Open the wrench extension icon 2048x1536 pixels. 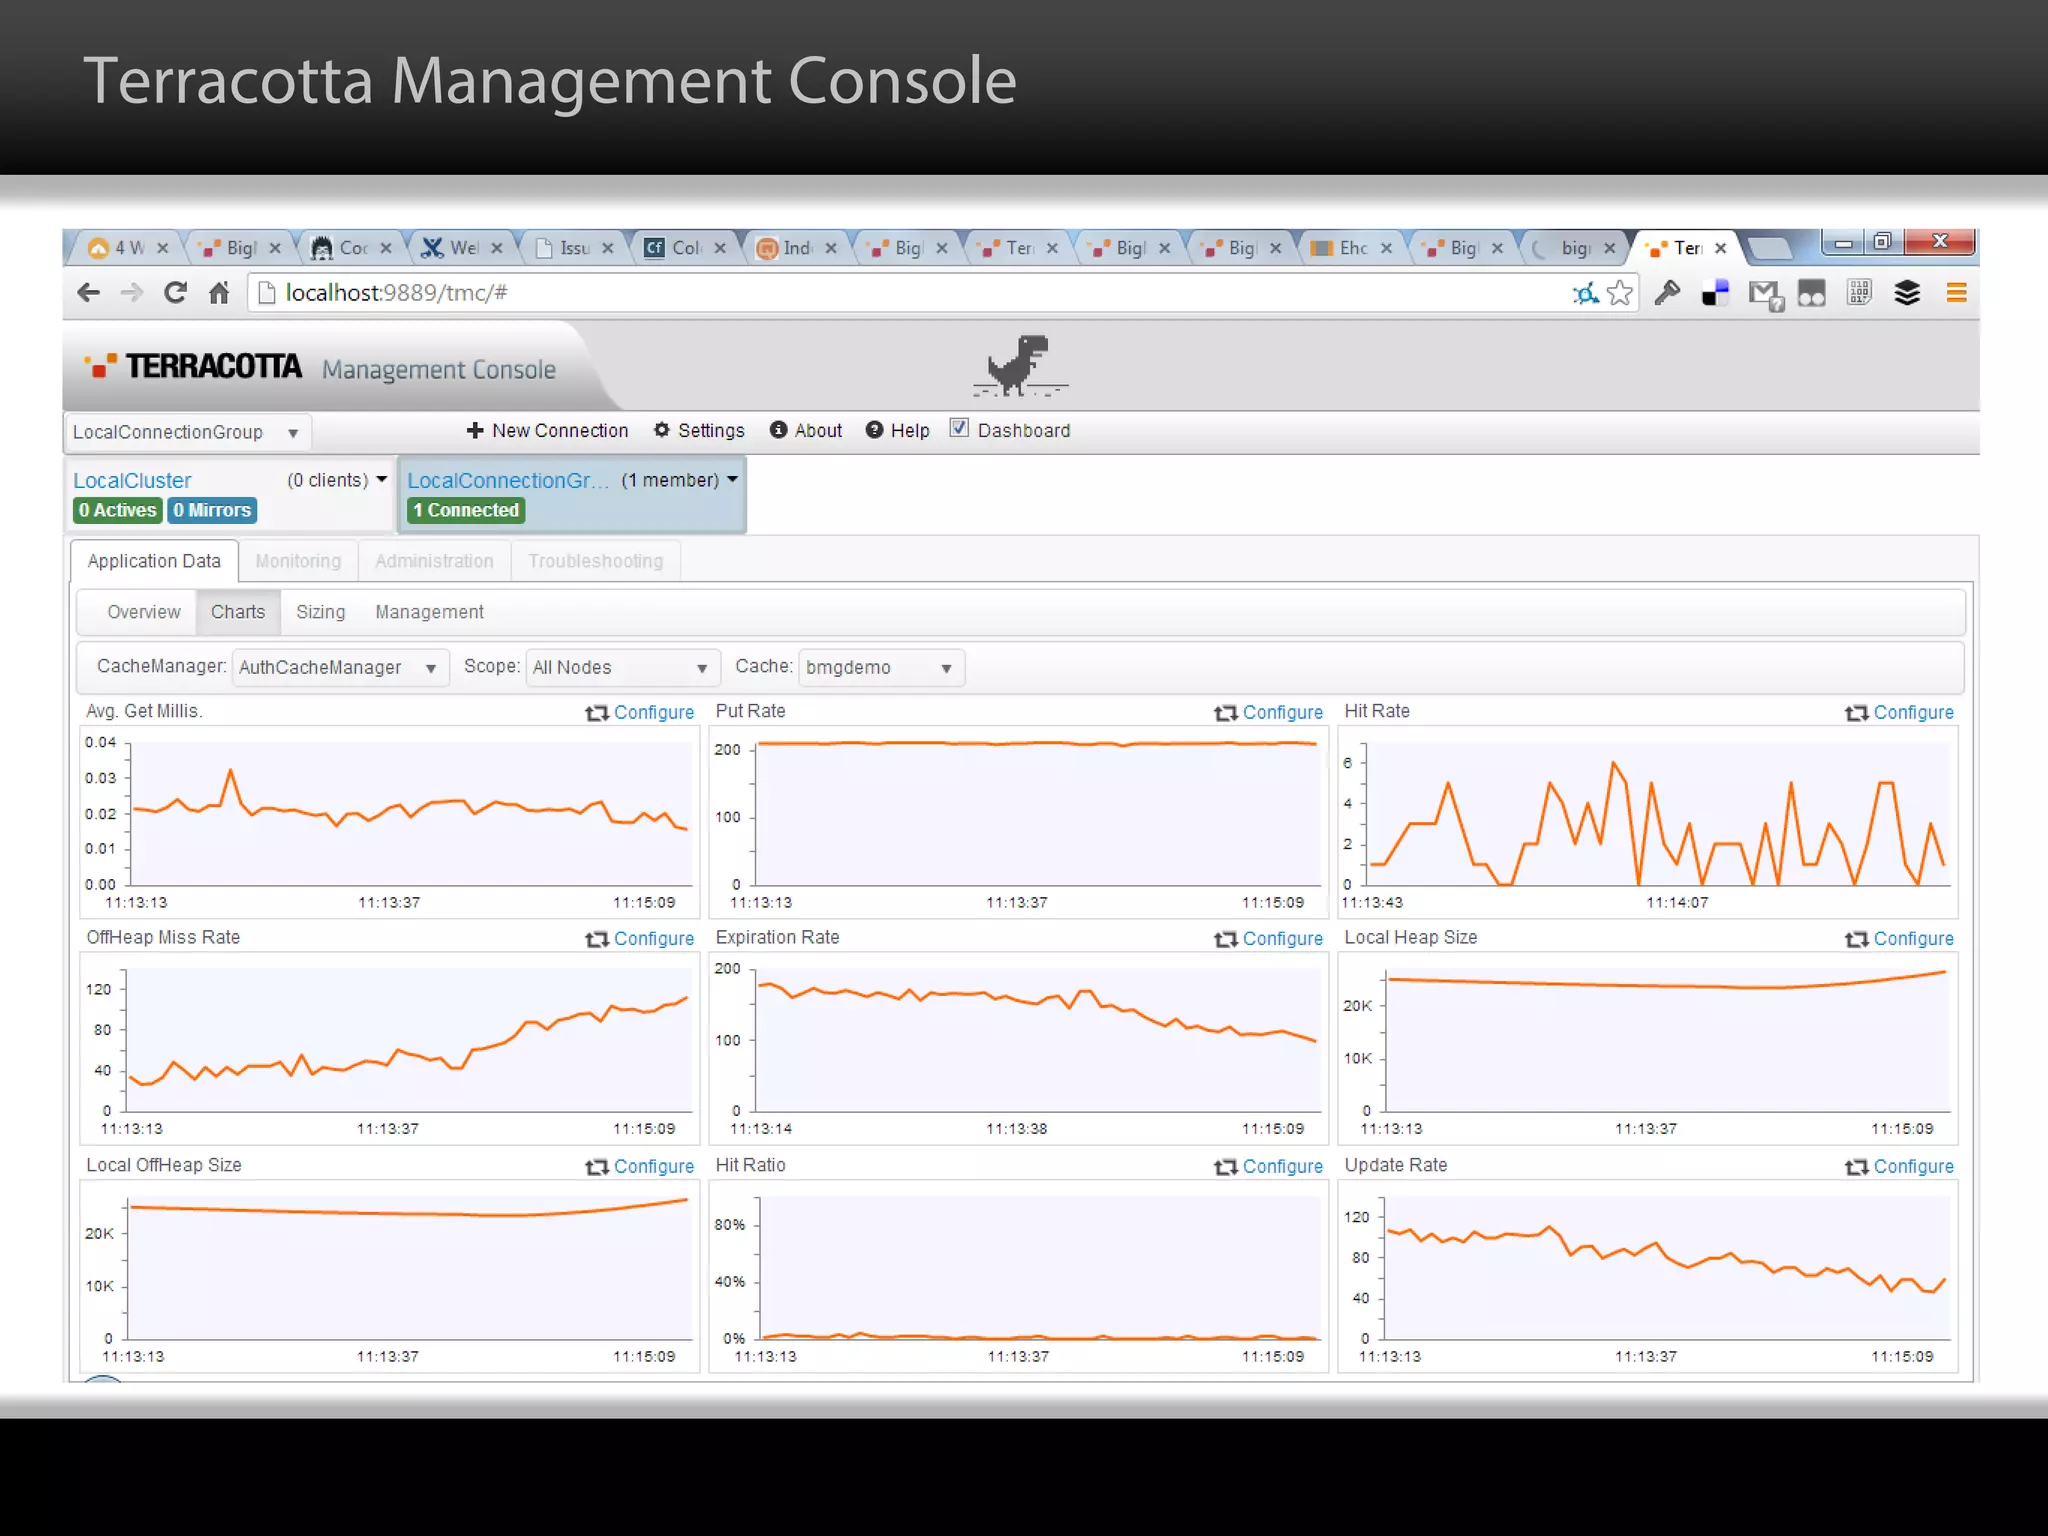[x=1667, y=293]
